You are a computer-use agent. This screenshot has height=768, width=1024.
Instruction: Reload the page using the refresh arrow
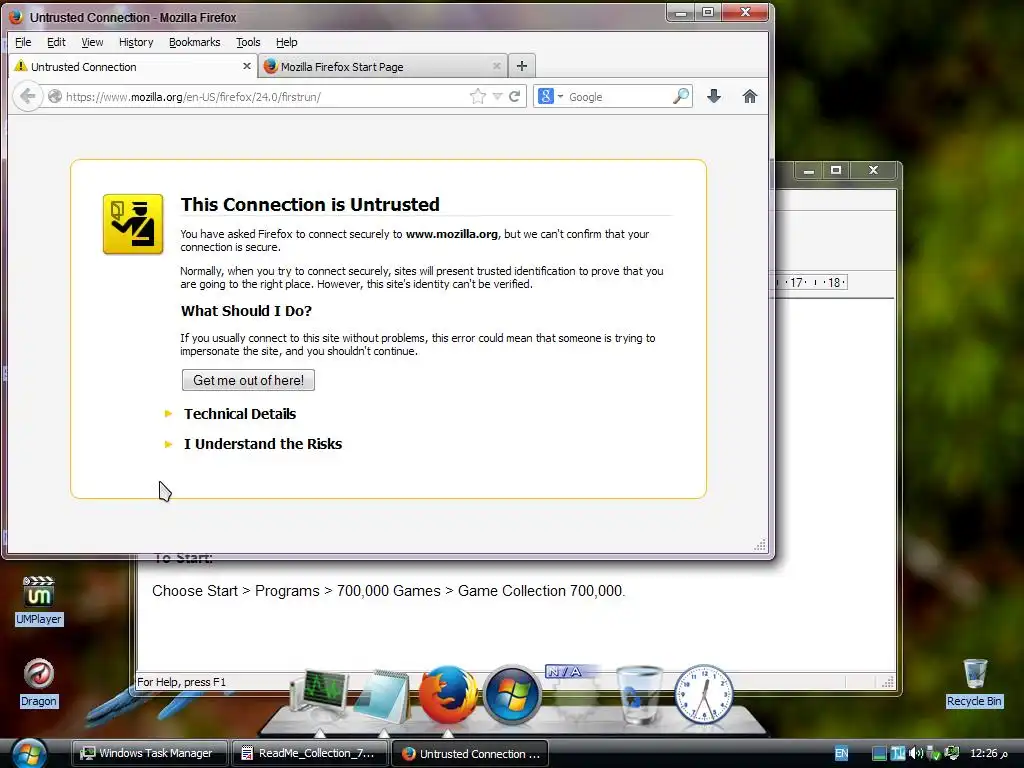(515, 97)
